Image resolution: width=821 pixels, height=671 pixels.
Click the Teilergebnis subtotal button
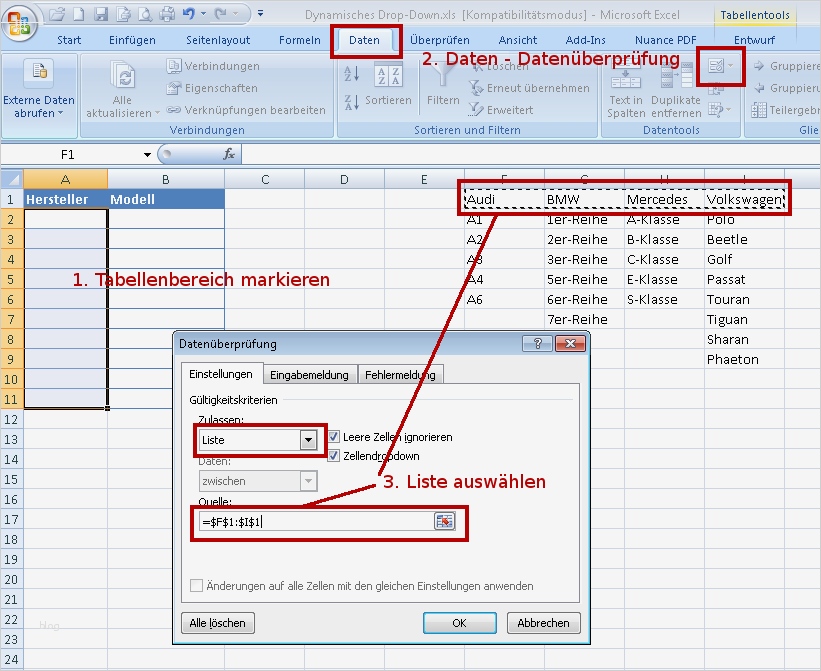pos(784,110)
